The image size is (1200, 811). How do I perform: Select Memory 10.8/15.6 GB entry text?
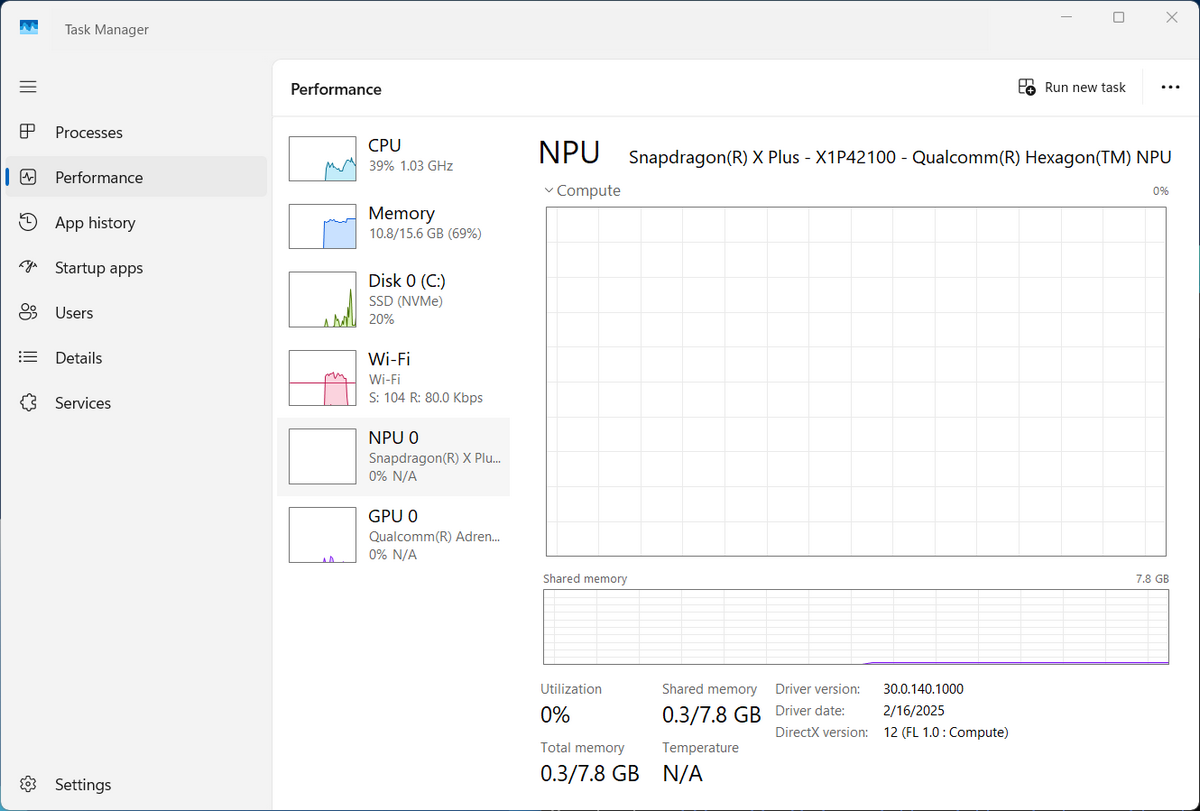tap(425, 223)
